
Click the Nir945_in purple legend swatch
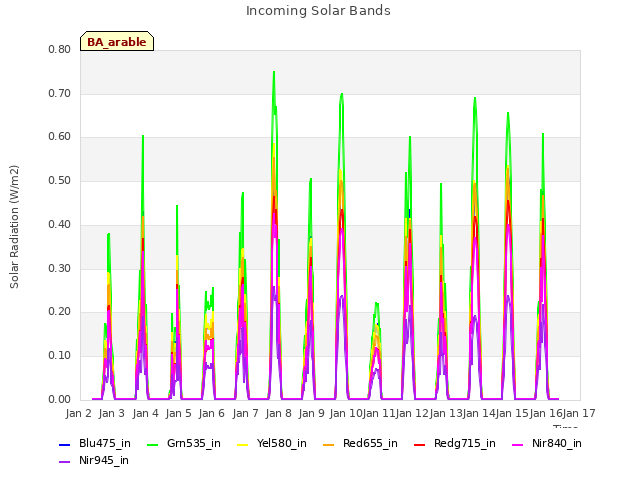click(x=64, y=462)
